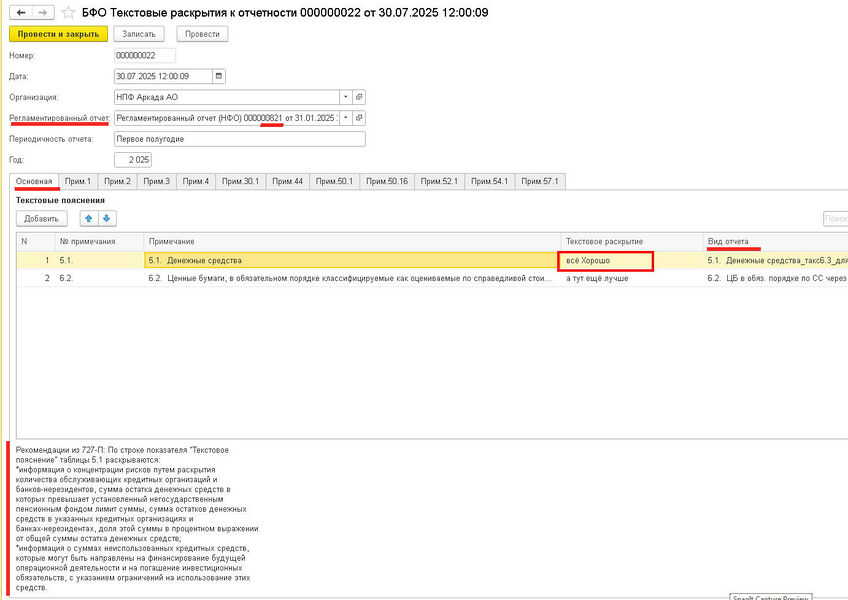Open the regulated report via its open icon
The height and width of the screenshot is (600, 848).
360,118
